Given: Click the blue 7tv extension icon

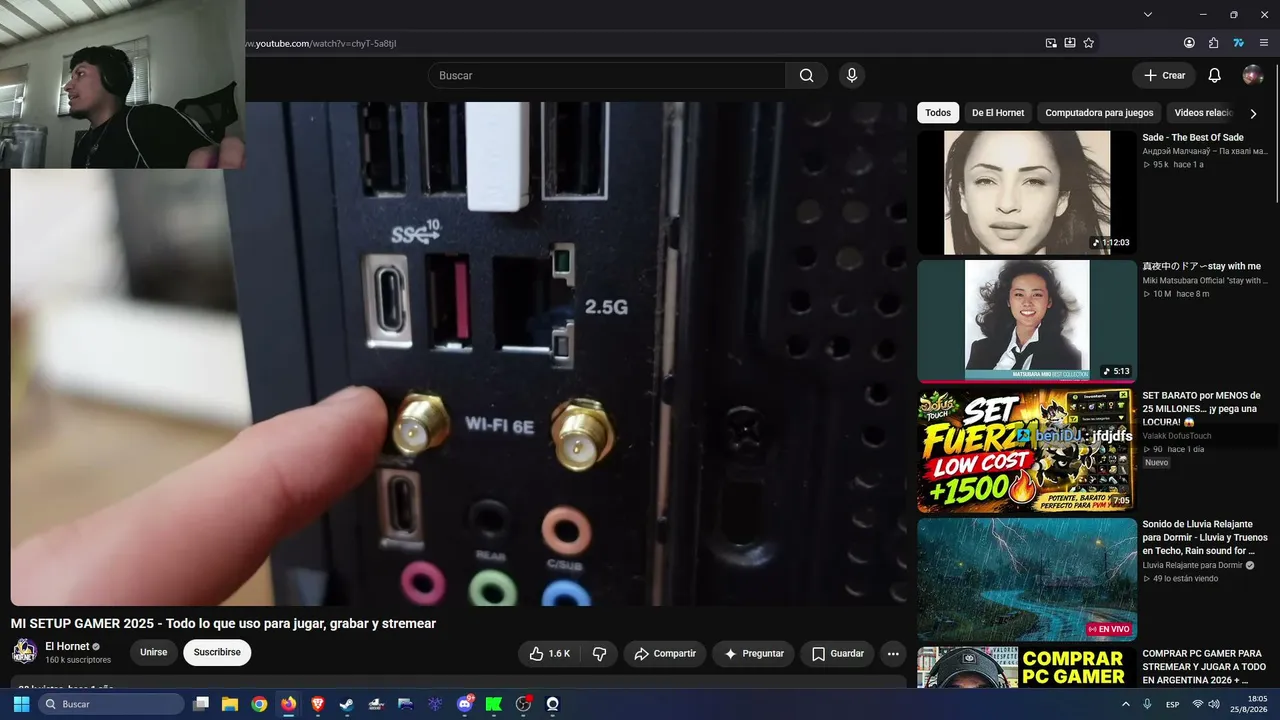Looking at the screenshot, I should point(1238,43).
